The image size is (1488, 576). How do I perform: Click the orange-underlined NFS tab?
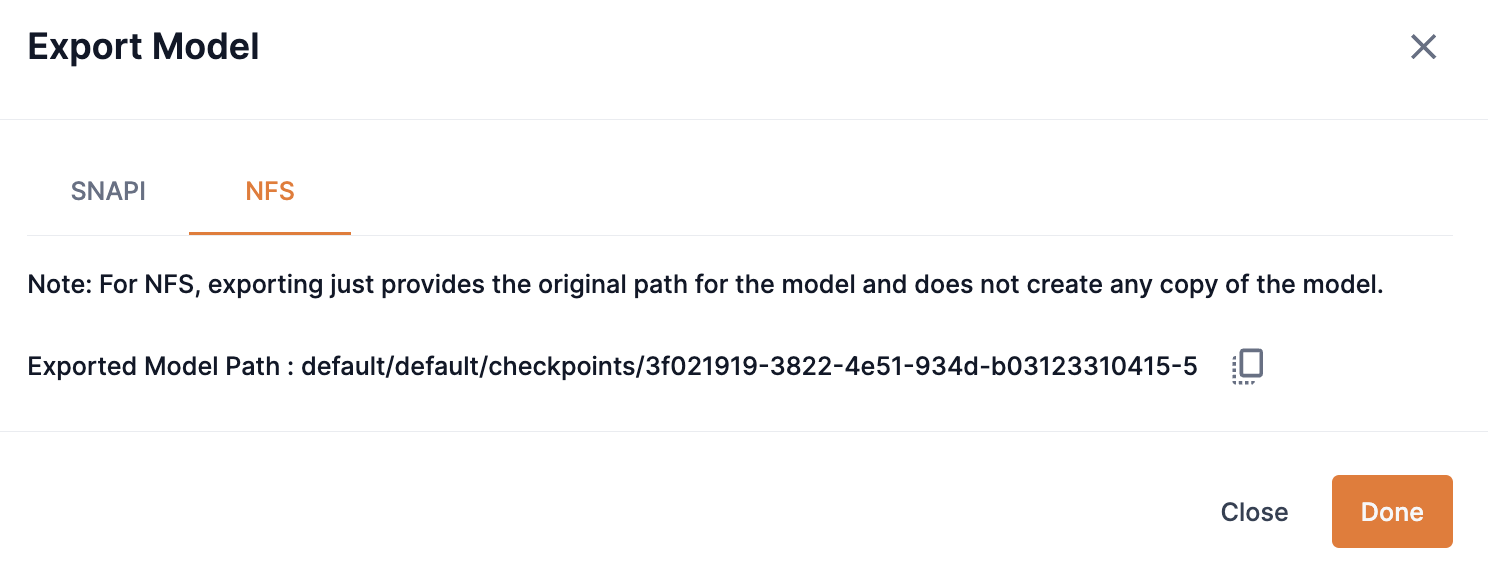point(269,191)
